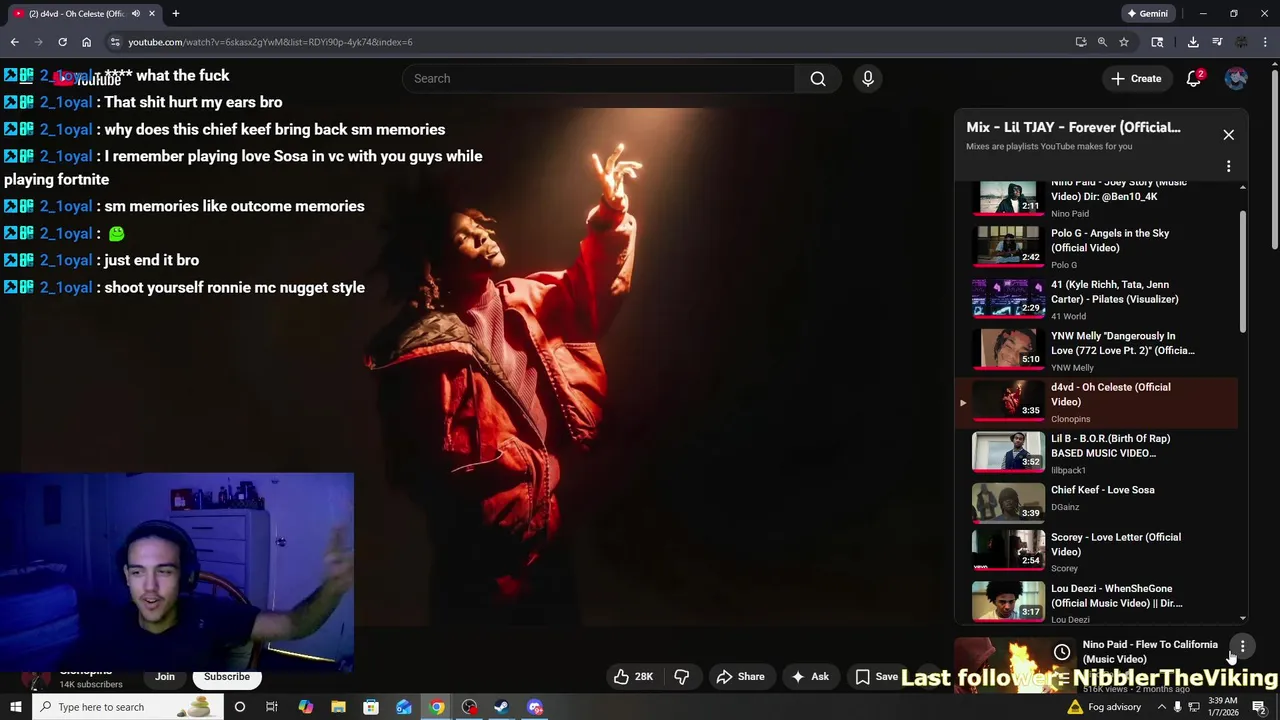This screenshot has height=720, width=1280.
Task: Open the Windows Start menu
Action: [15, 707]
